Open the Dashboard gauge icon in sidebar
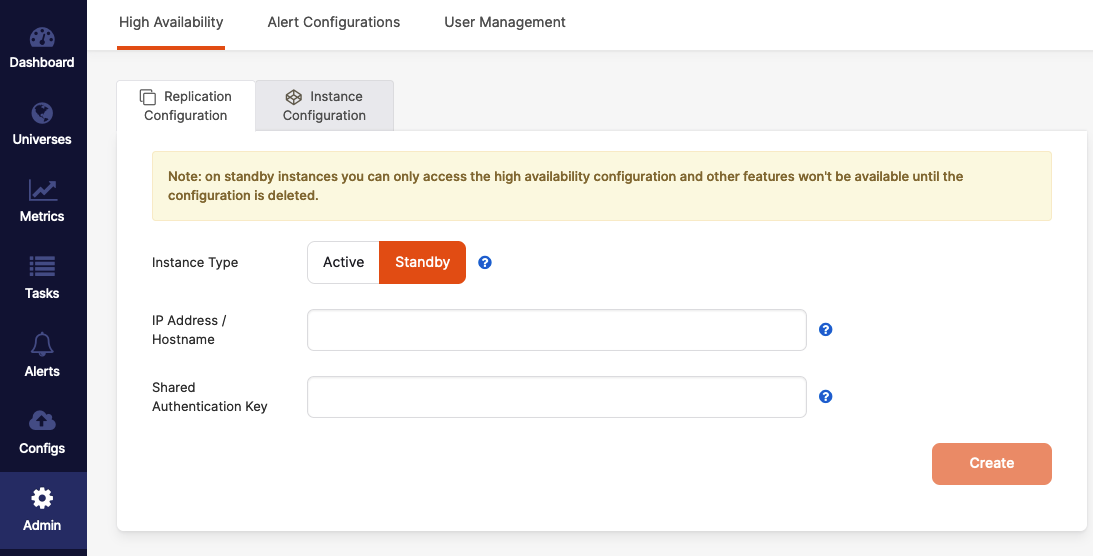 pos(42,38)
